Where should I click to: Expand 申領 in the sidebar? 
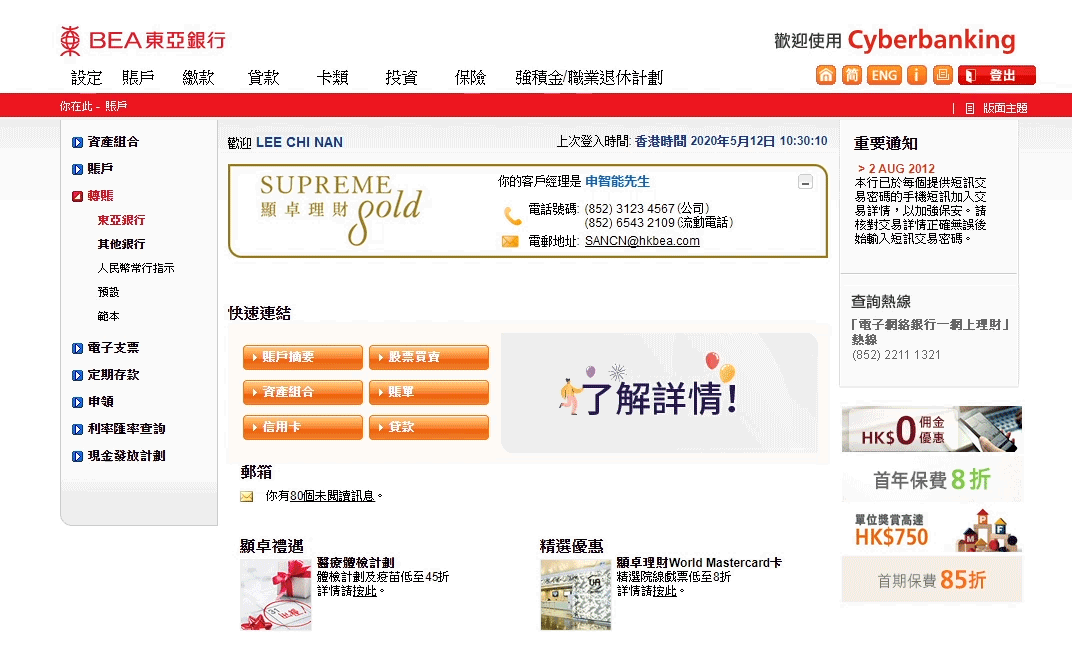click(x=93, y=402)
